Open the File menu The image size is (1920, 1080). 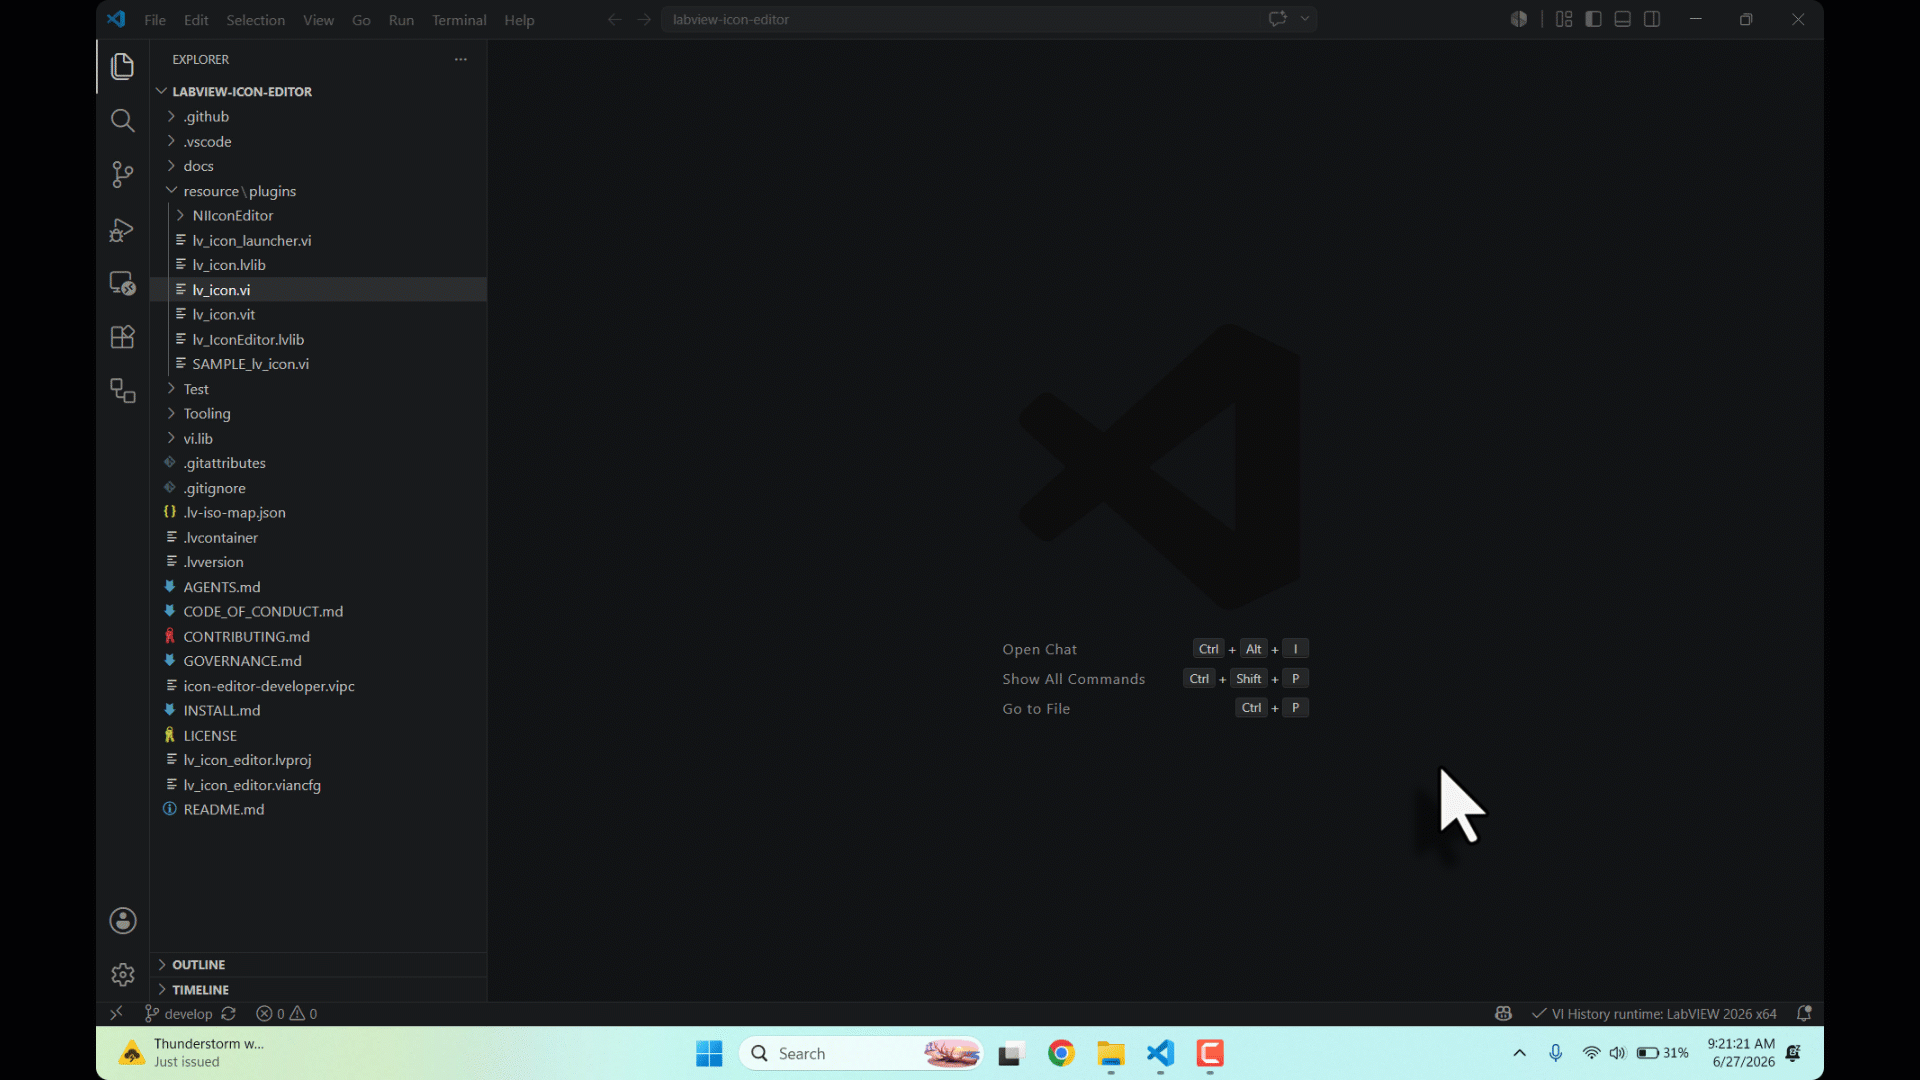[155, 20]
